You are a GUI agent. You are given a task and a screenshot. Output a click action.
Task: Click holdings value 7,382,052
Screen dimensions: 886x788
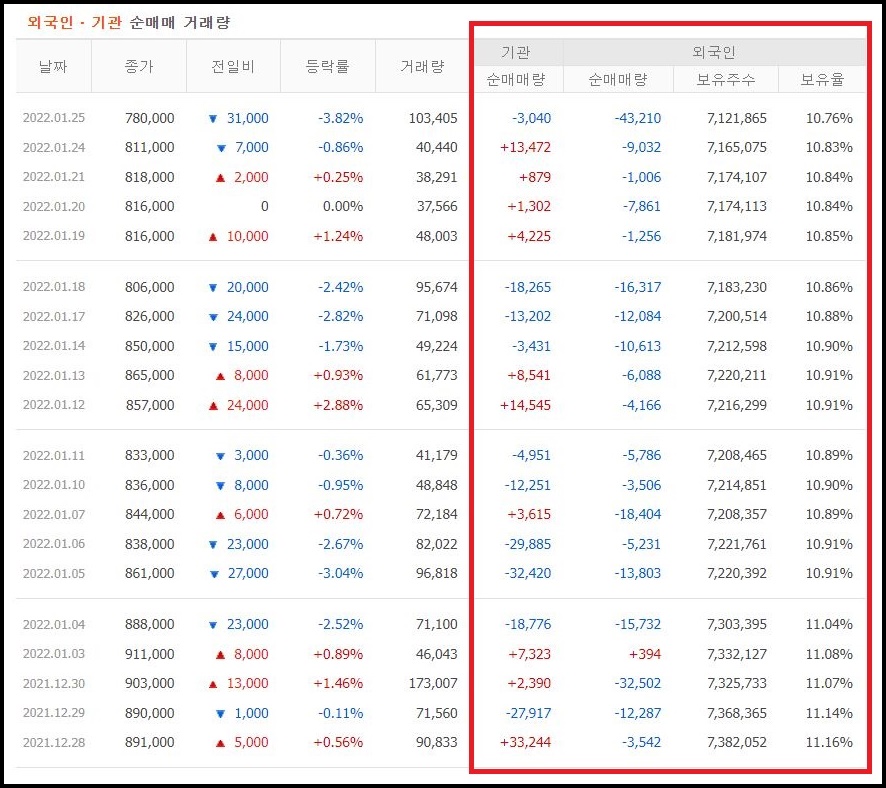pyautogui.click(x=737, y=742)
